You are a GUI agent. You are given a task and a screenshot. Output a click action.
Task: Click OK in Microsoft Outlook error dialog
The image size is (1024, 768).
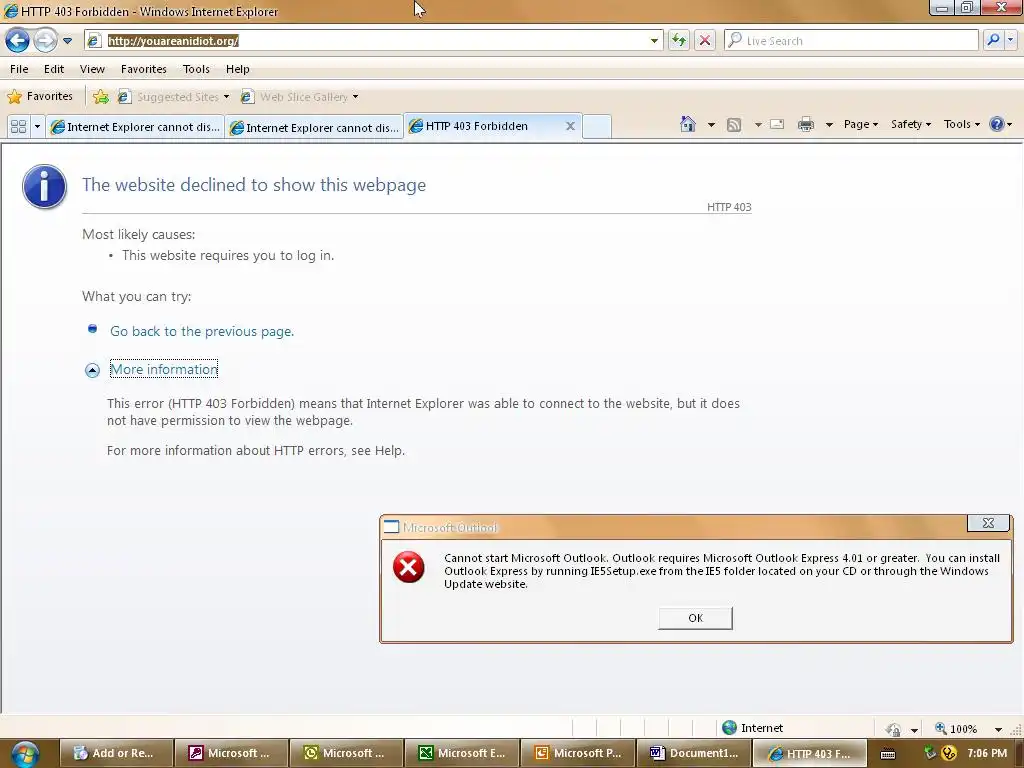(x=696, y=618)
